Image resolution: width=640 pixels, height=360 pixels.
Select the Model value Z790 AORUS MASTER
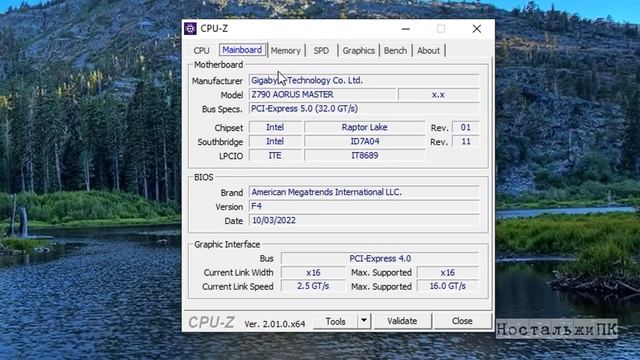pyautogui.click(x=322, y=94)
